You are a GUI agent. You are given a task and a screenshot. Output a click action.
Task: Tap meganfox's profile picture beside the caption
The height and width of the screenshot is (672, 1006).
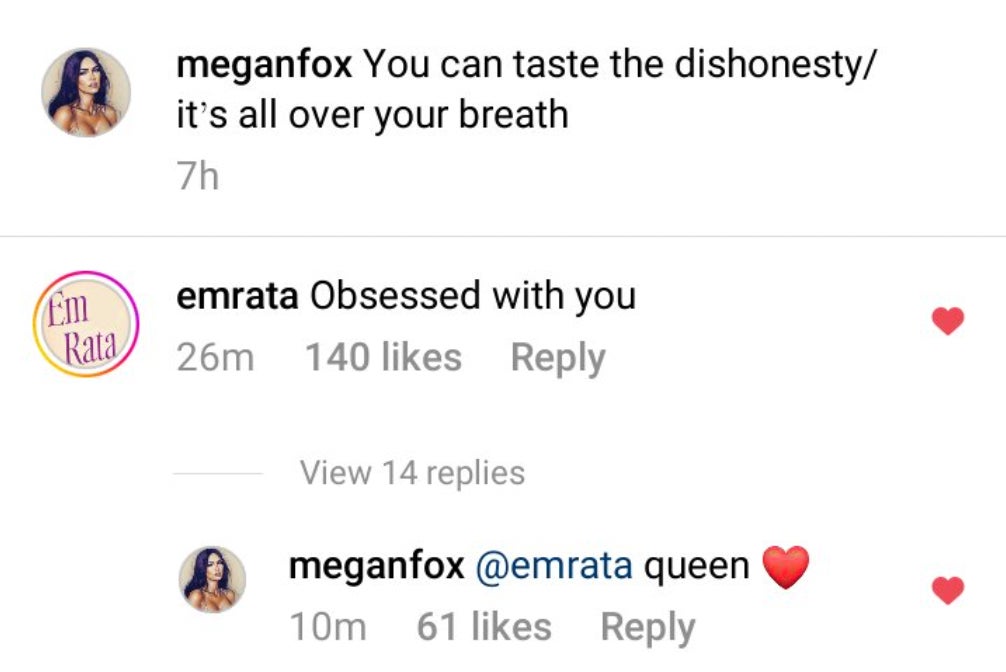tap(86, 92)
